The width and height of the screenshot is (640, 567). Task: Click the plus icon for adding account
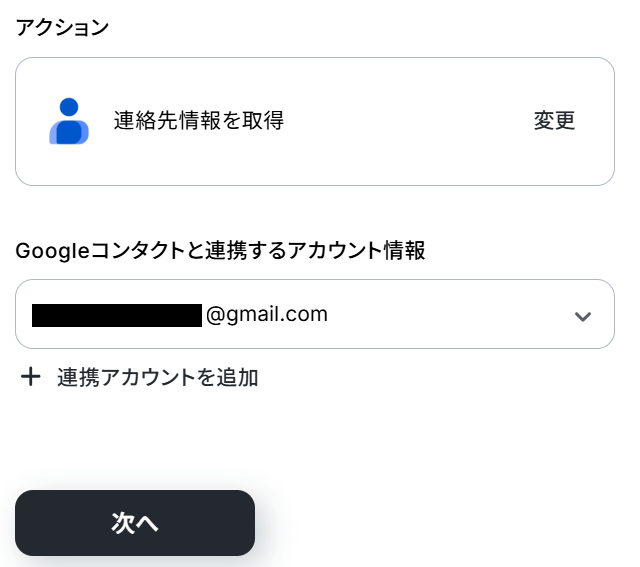(x=31, y=377)
